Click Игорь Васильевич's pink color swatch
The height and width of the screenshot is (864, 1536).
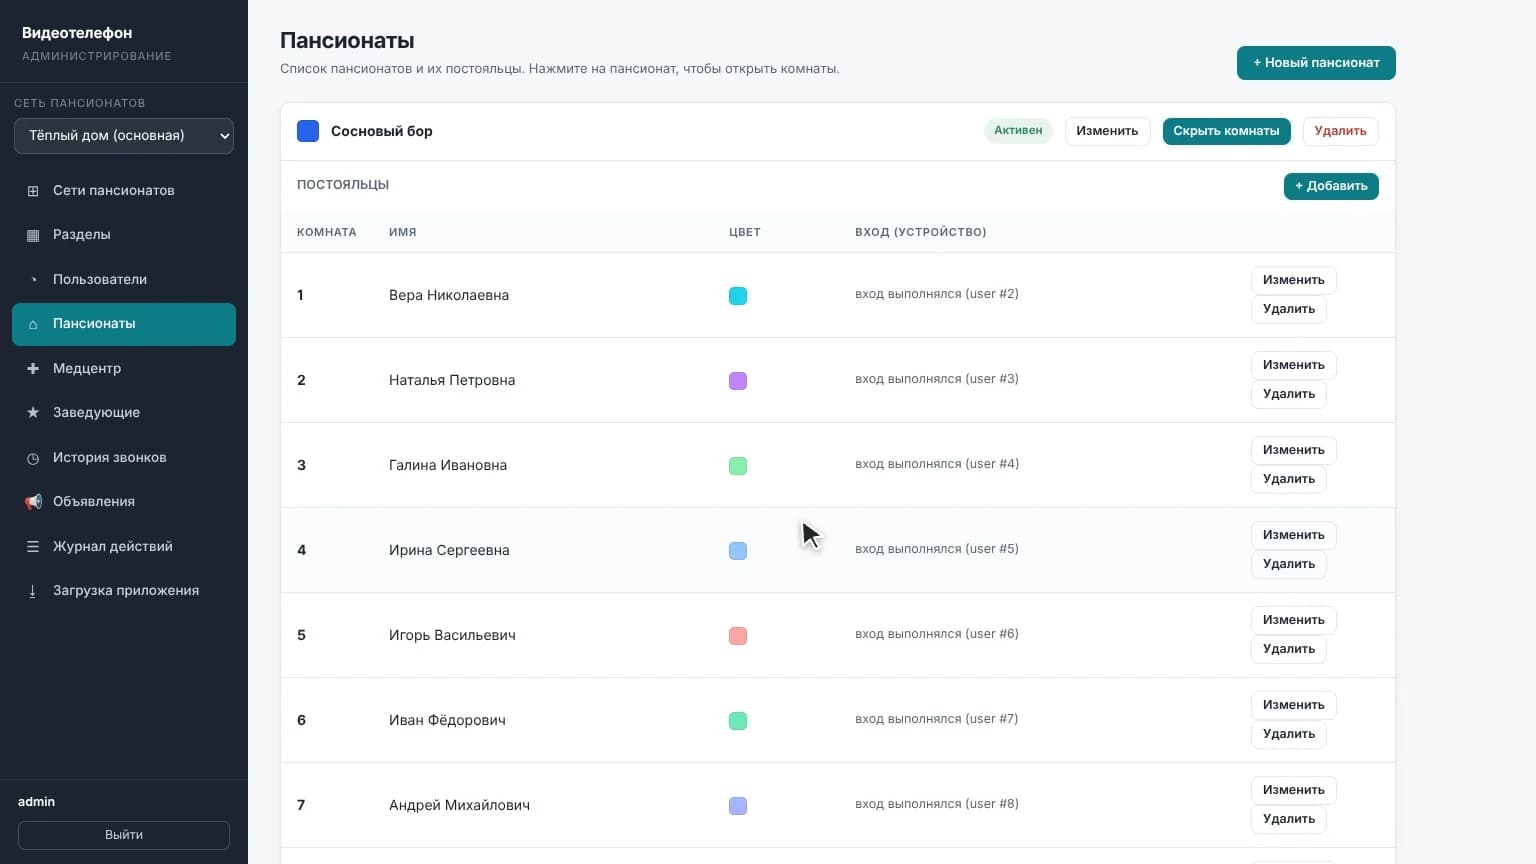click(738, 636)
